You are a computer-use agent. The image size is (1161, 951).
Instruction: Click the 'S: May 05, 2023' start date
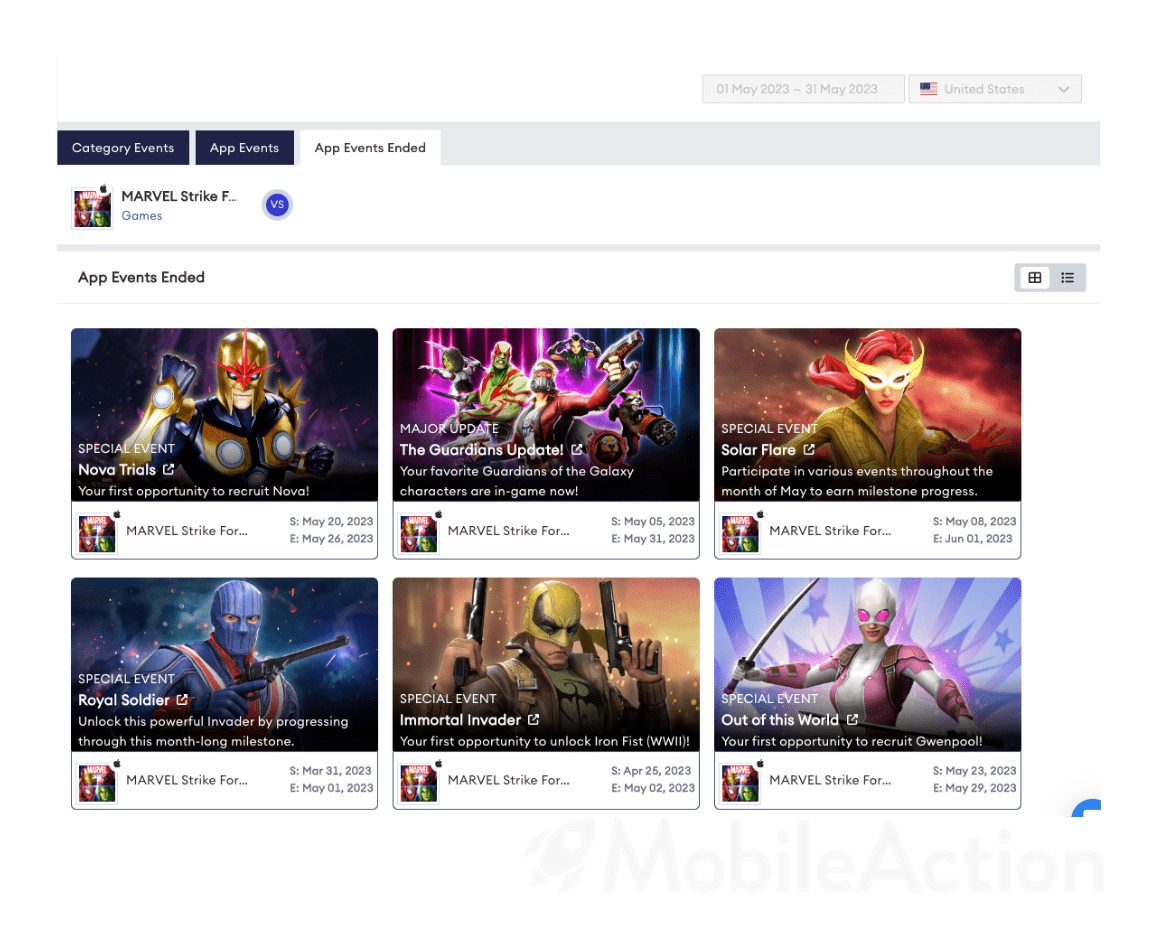point(652,521)
